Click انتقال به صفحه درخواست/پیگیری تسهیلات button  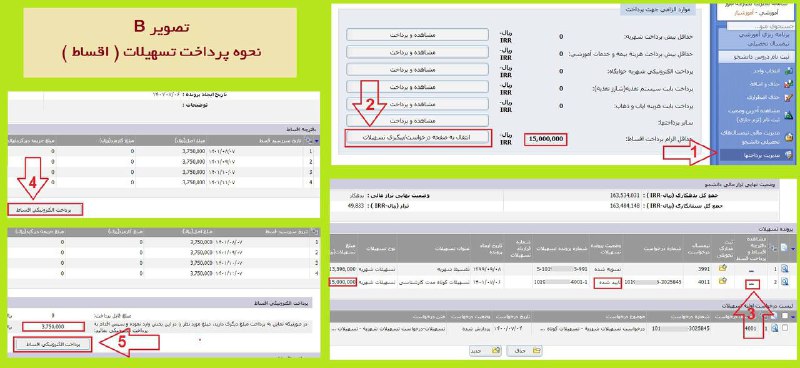pos(418,138)
